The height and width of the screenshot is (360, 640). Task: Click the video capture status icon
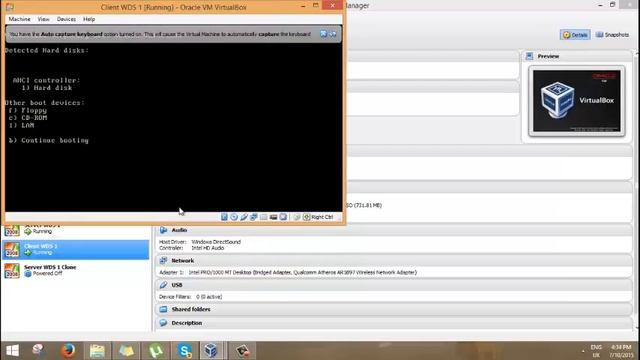[283, 217]
